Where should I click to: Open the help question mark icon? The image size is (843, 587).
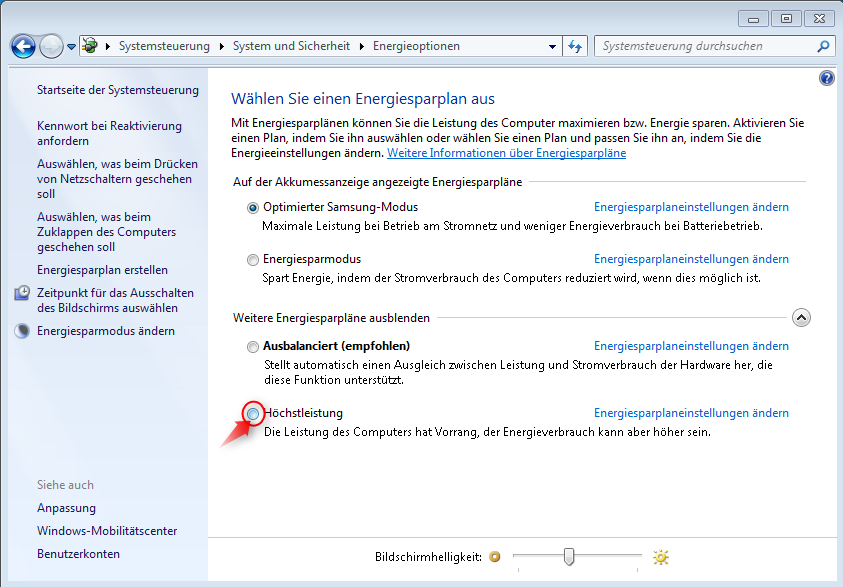coord(826,78)
